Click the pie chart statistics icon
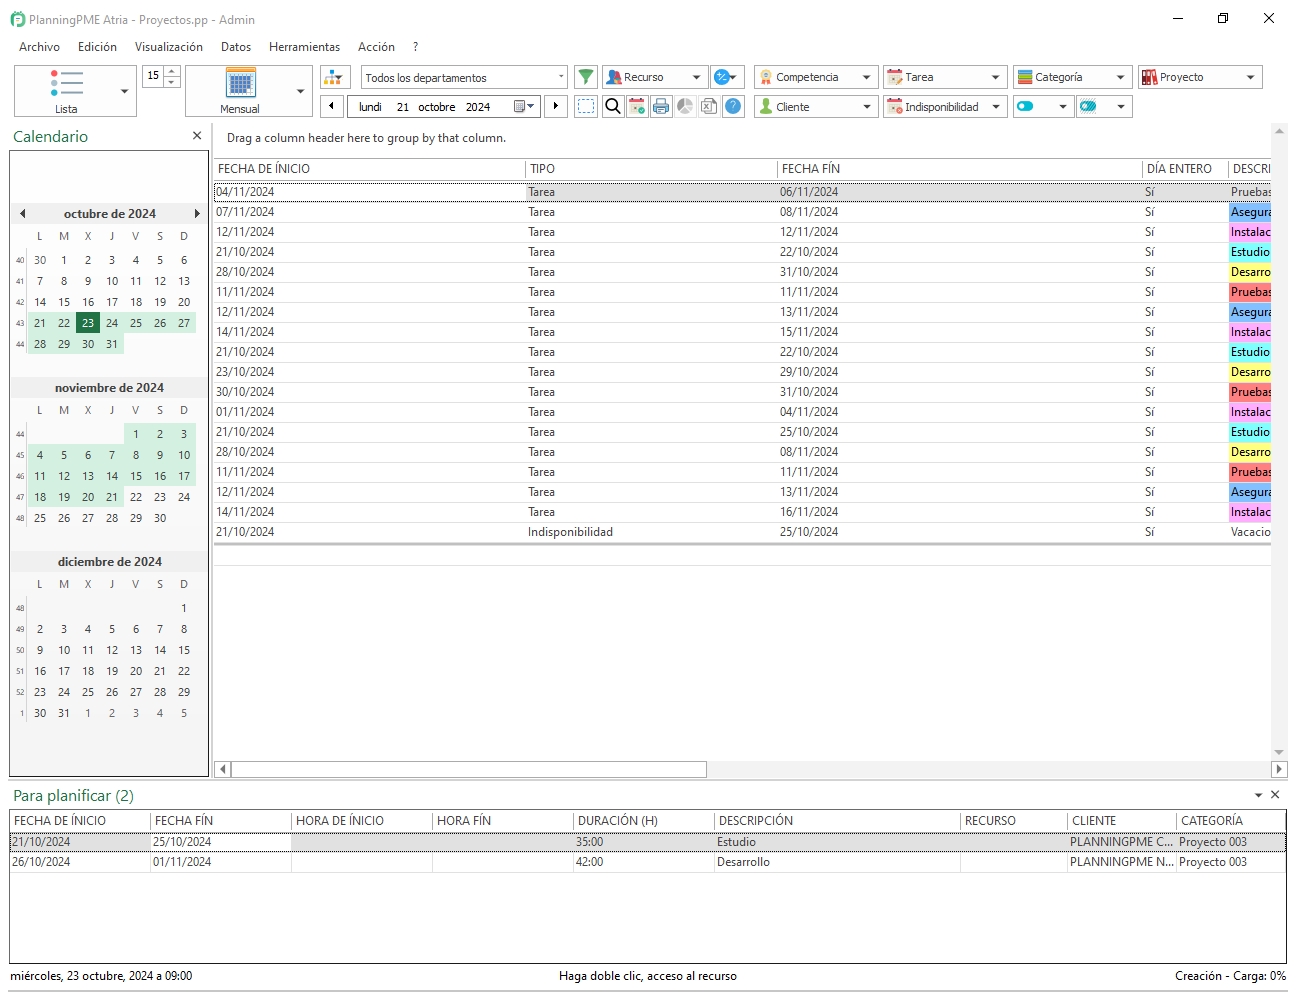 pyautogui.click(x=685, y=106)
